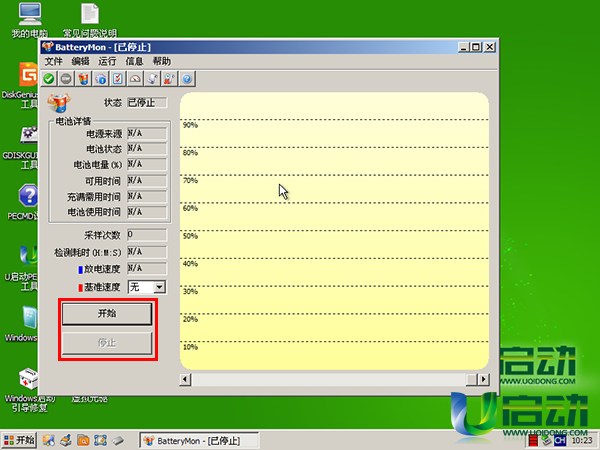Image resolution: width=600 pixels, height=450 pixels.
Task: Click BatteryMon title bar battery icon
Action: click(48, 47)
